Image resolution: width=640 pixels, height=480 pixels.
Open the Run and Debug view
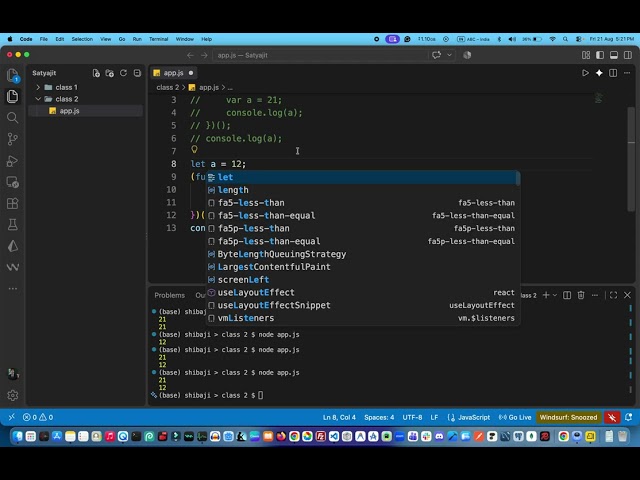[x=13, y=161]
